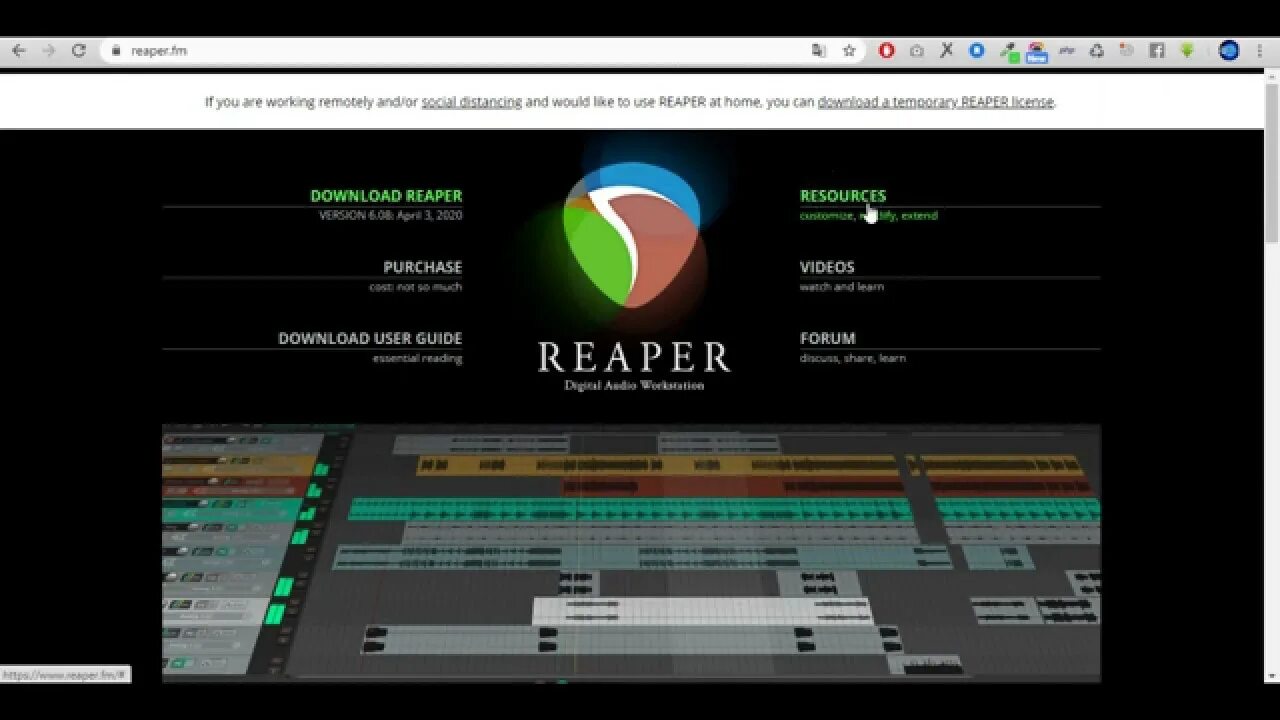The width and height of the screenshot is (1280, 720).
Task: Click the browser forward arrow
Action: [x=48, y=51]
